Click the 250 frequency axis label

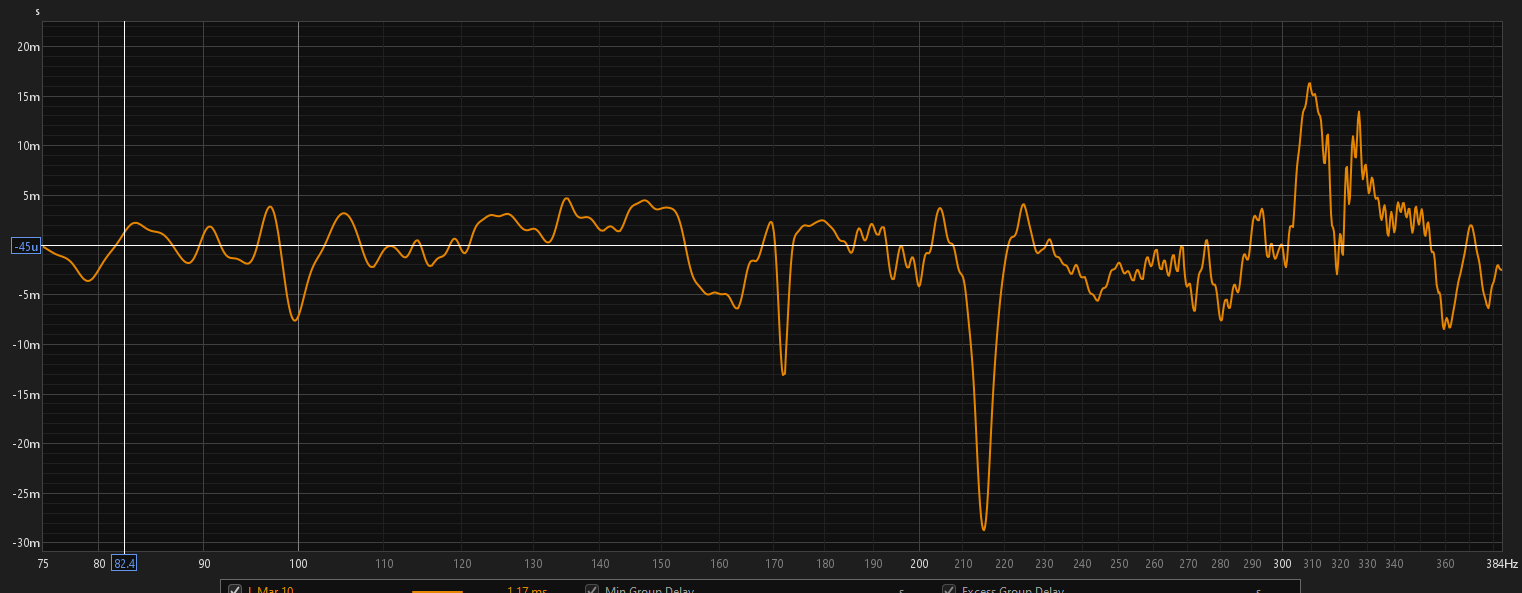(1119, 564)
